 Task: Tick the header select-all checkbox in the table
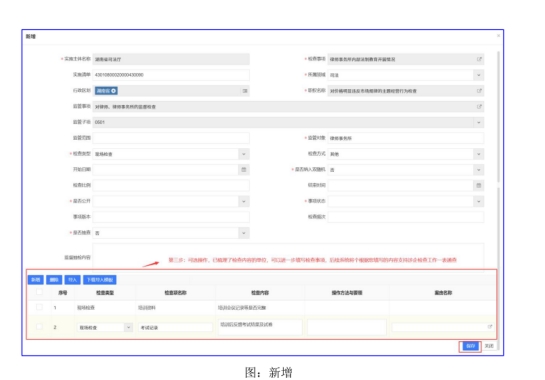point(39,292)
